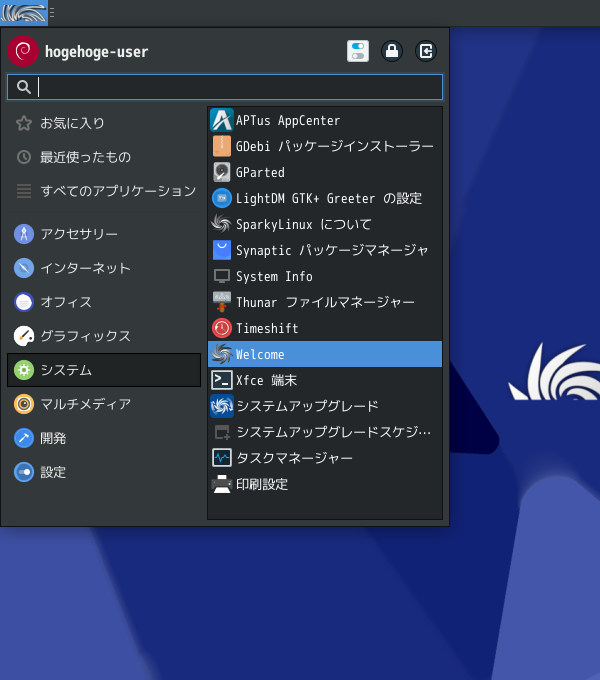The height and width of the screenshot is (680, 600).
Task: Launch the Synaptic package manager icon
Action: tap(222, 250)
